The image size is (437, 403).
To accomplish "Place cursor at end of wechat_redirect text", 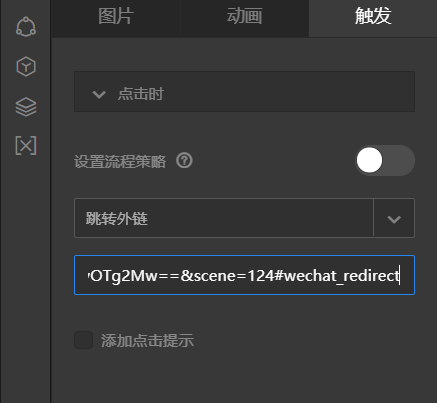I will 400,276.
